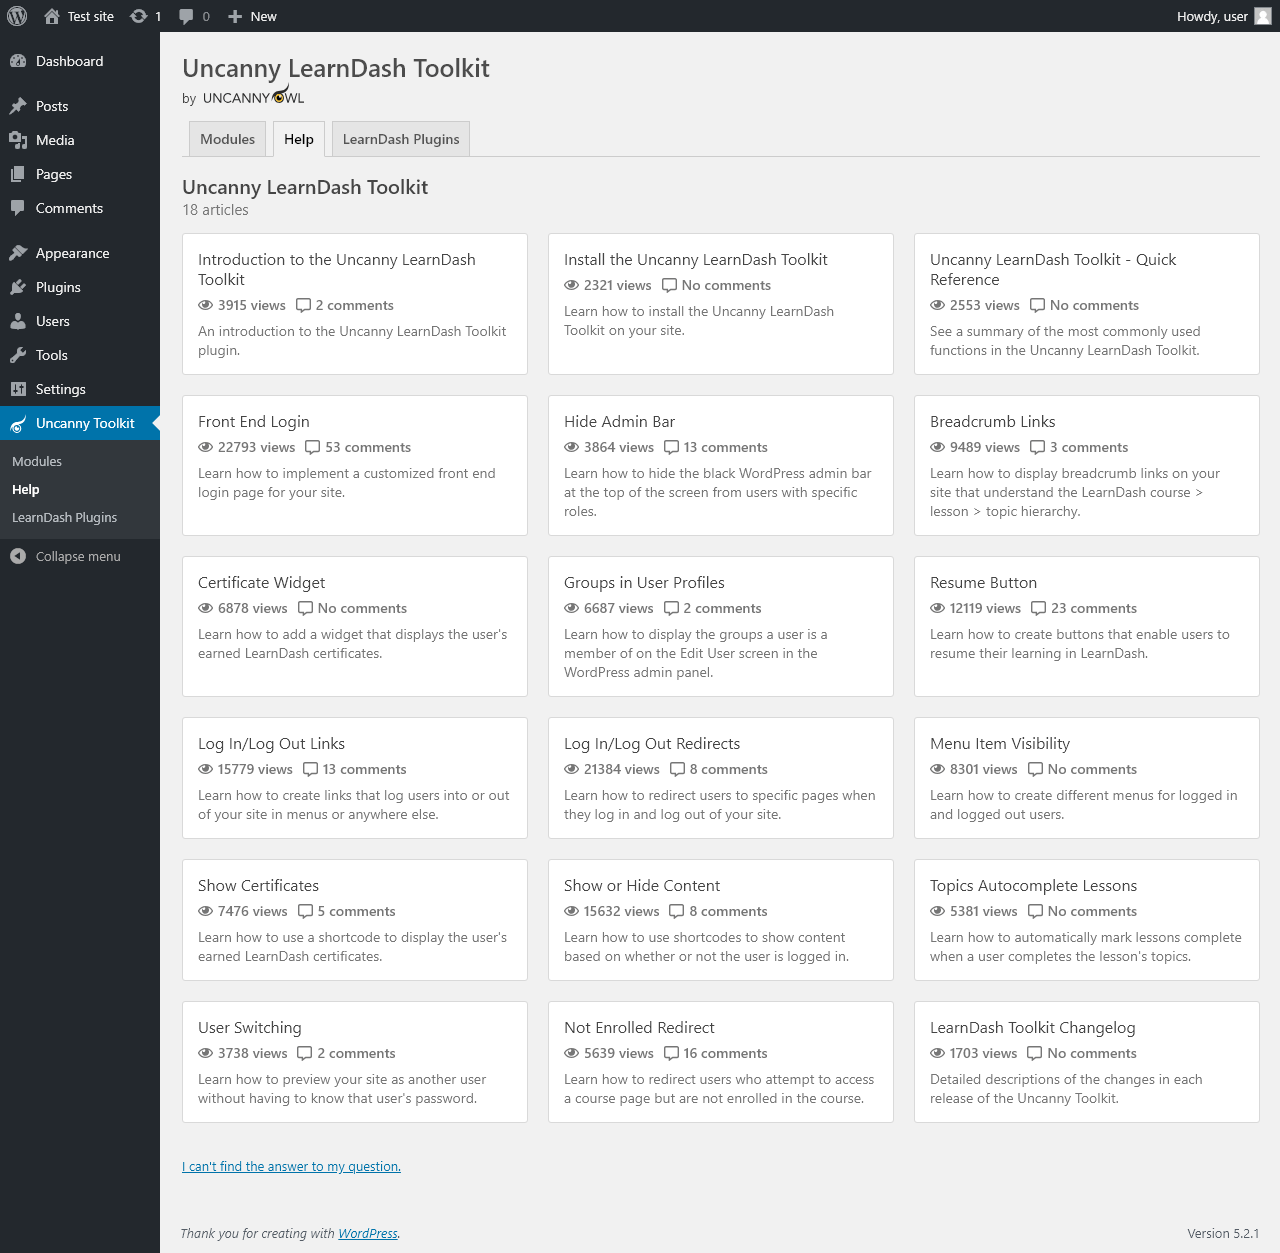The image size is (1280, 1253).
Task: Open the Log In/Log Out Redirects article
Action: pyautogui.click(x=721, y=778)
